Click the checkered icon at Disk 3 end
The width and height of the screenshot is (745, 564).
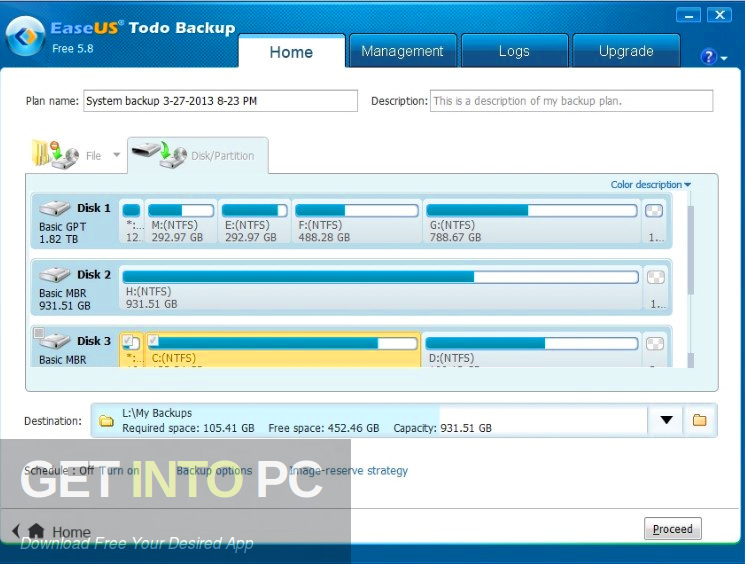pyautogui.click(x=655, y=344)
